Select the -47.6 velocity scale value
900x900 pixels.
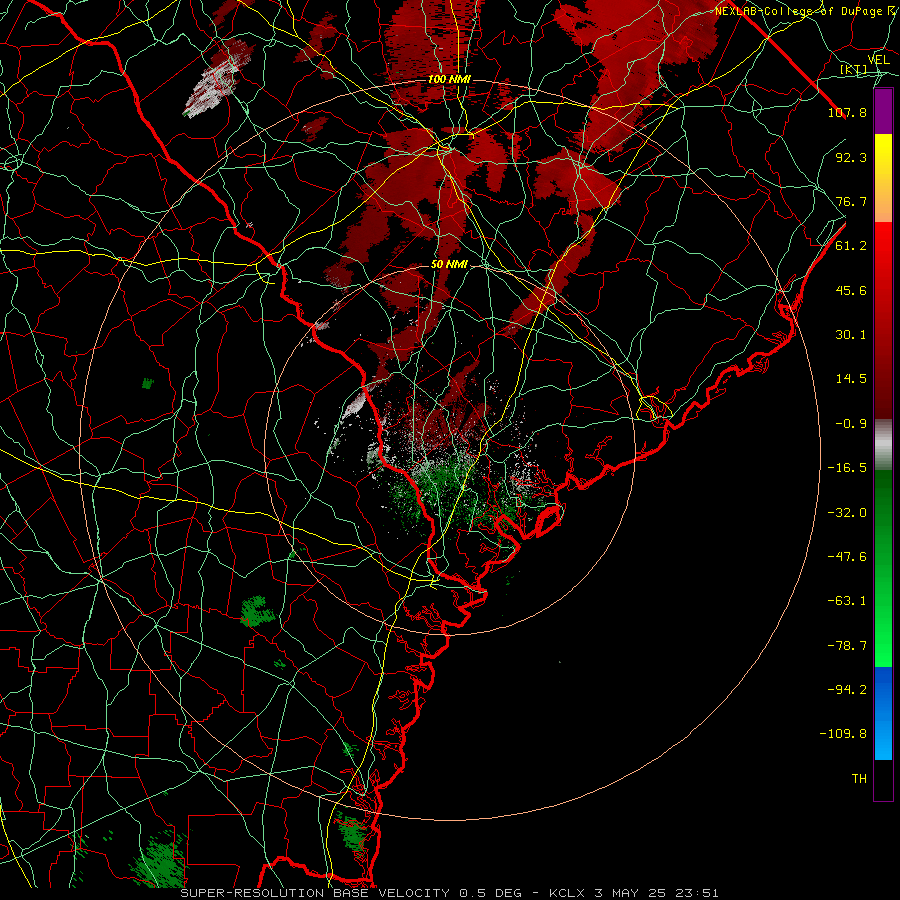coord(847,557)
